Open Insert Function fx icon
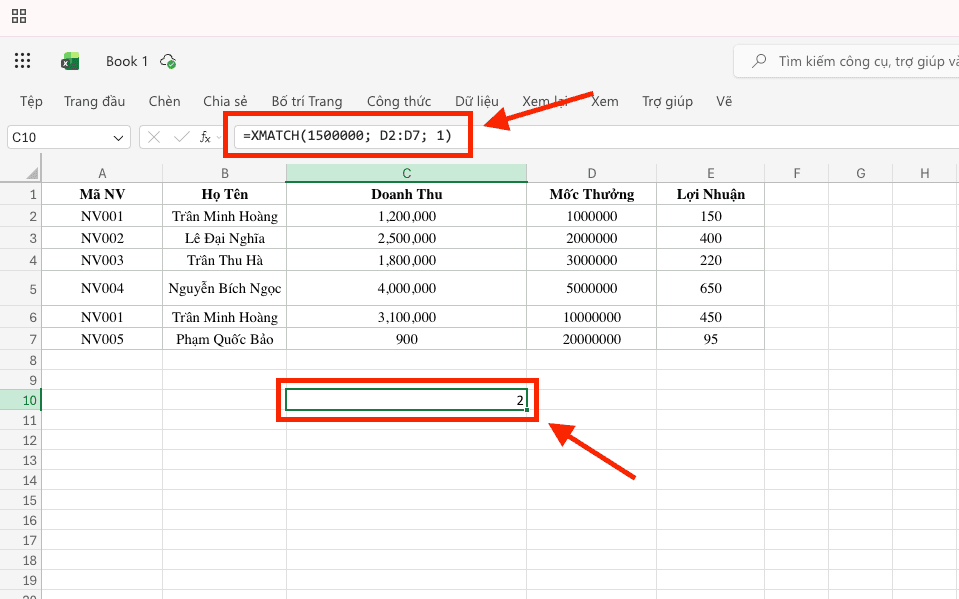 coord(205,137)
